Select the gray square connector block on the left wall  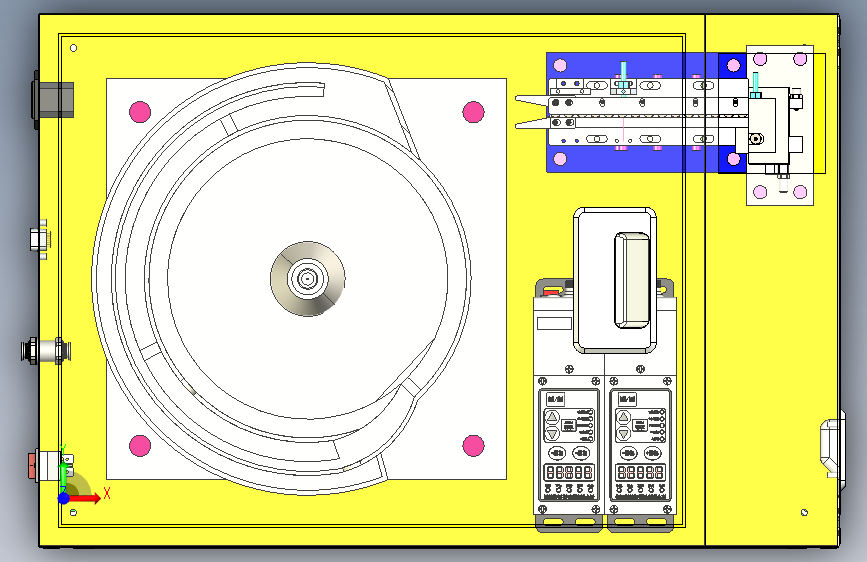pos(54,100)
